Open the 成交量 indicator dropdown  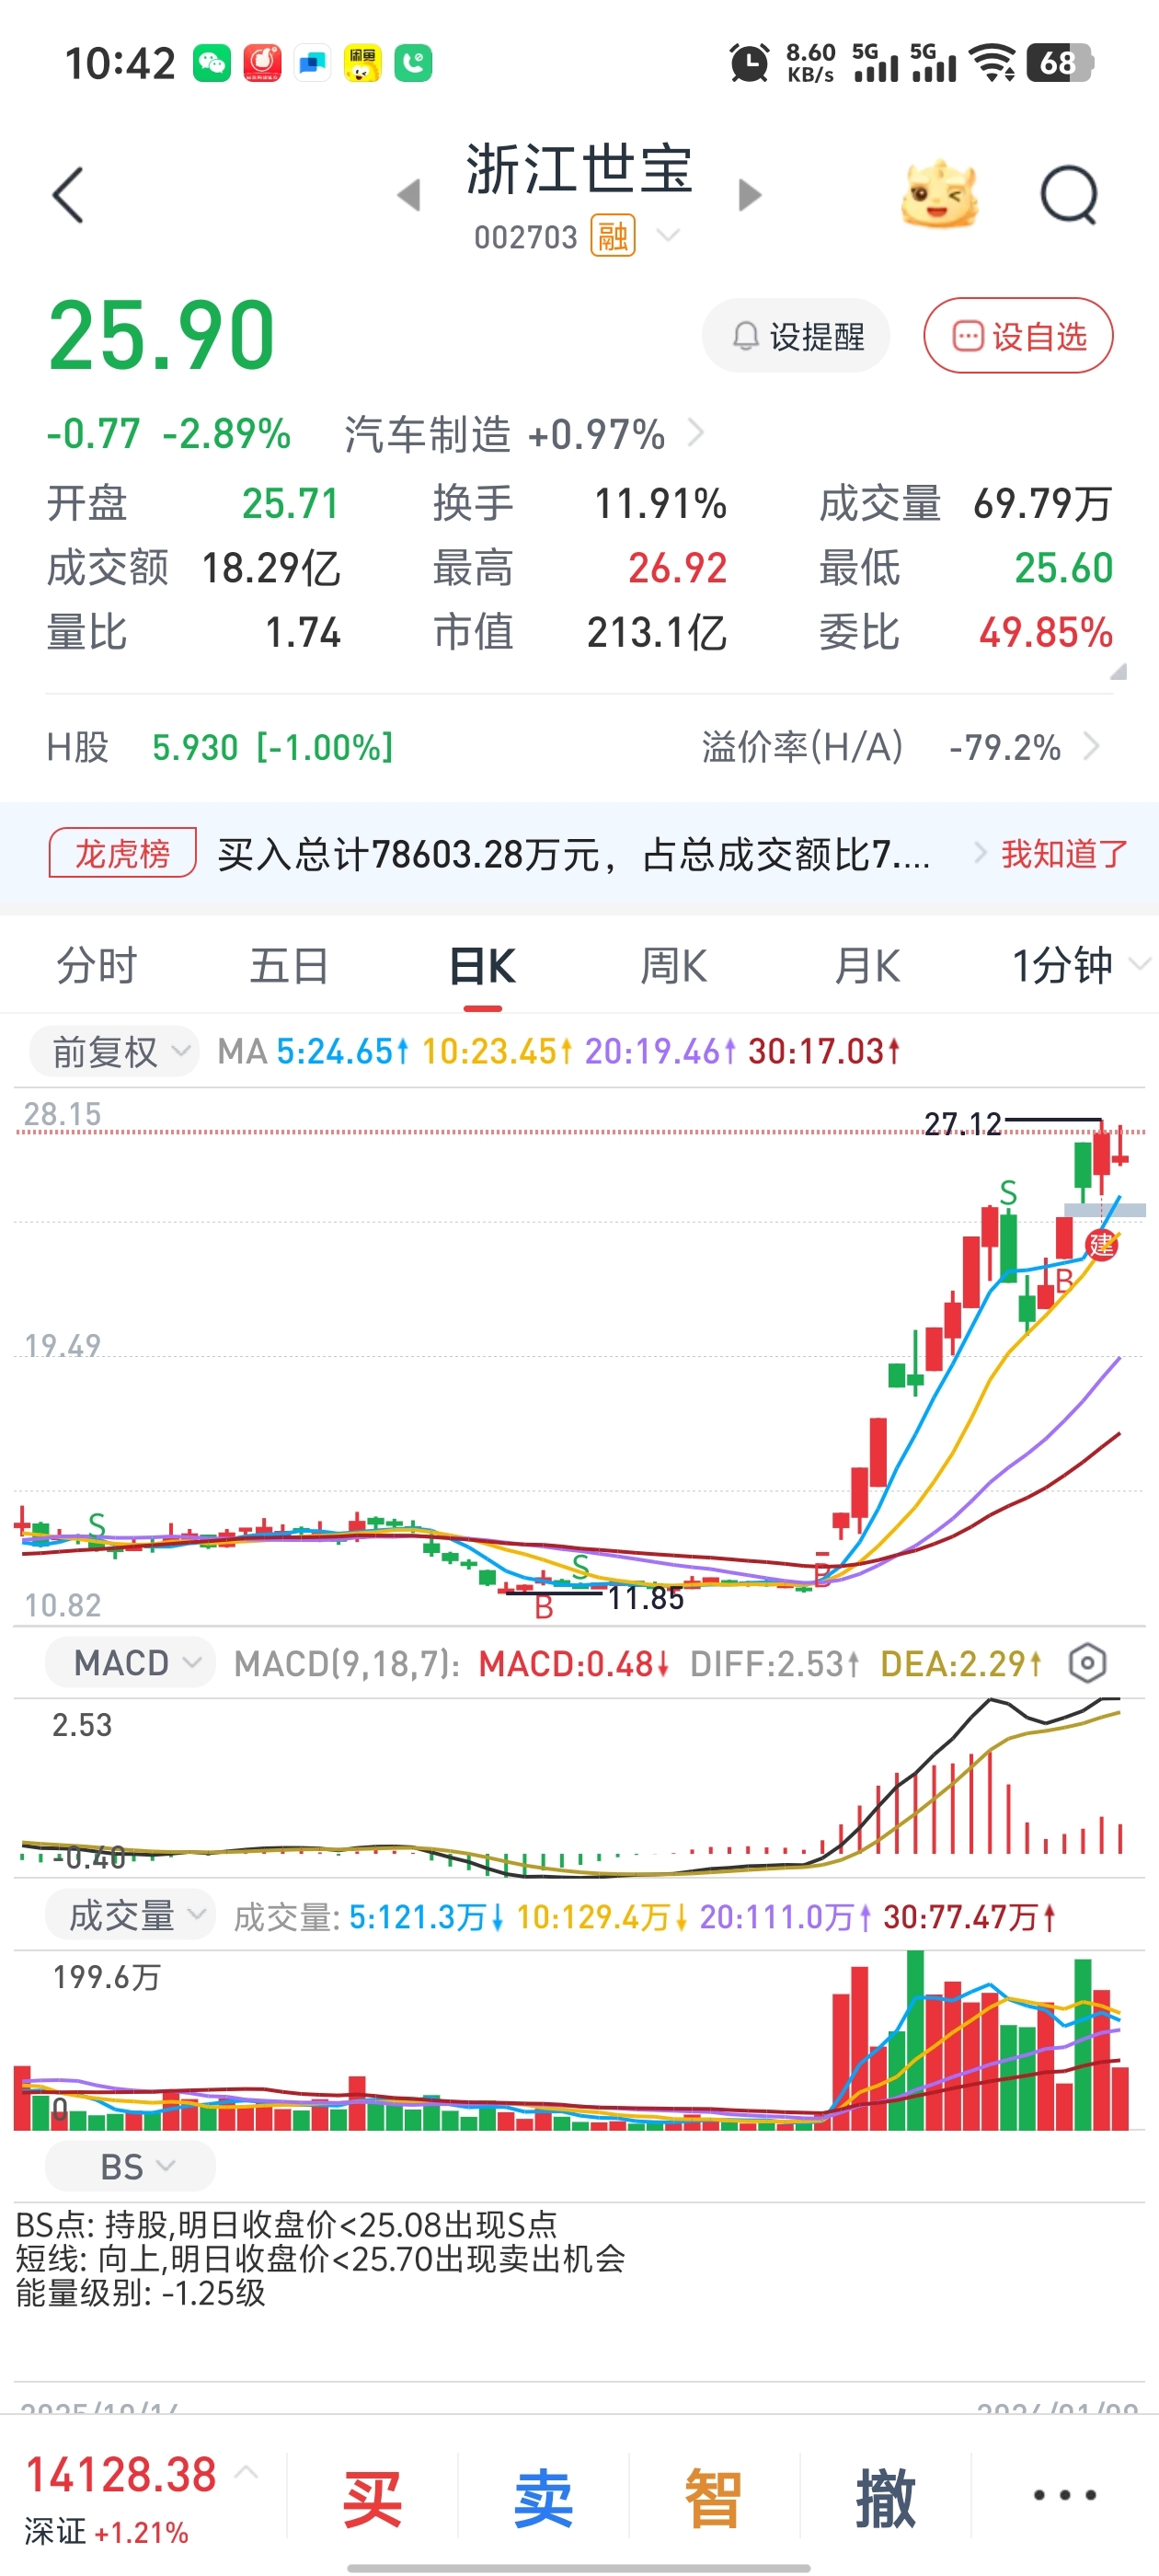click(130, 1915)
